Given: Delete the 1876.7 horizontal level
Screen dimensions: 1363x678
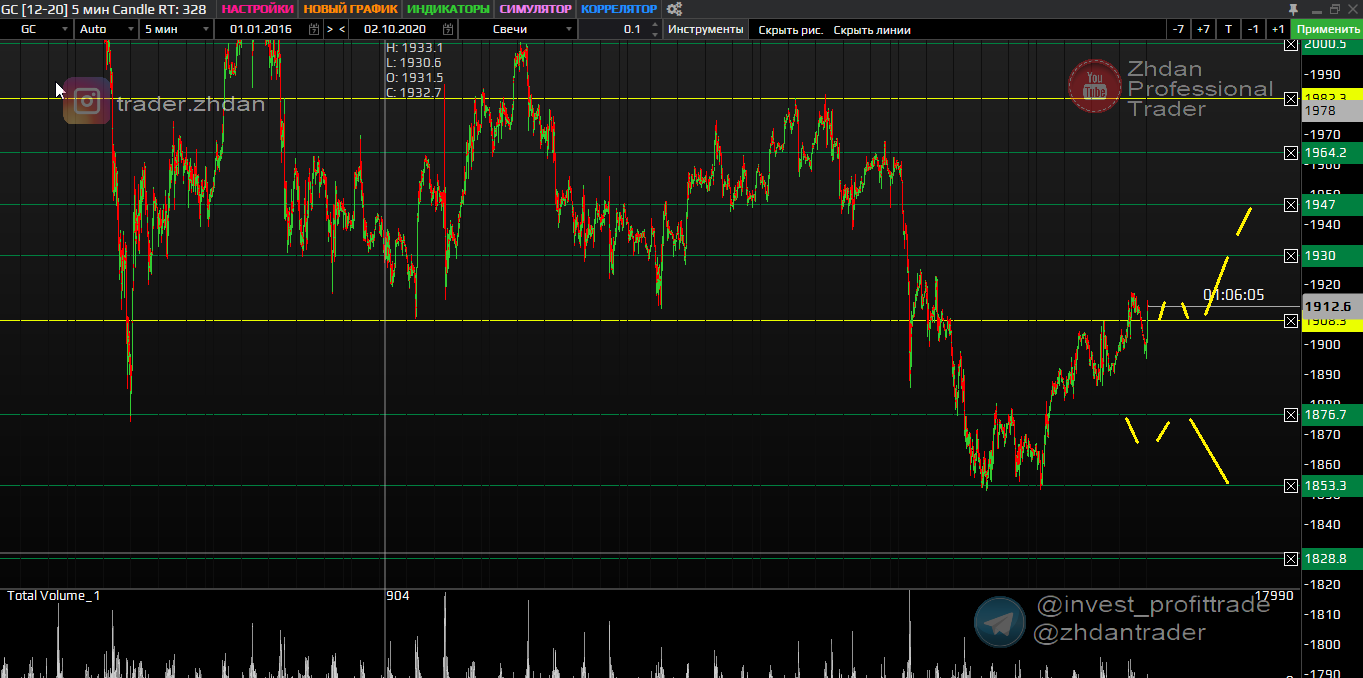Looking at the screenshot, I should coord(1290,414).
